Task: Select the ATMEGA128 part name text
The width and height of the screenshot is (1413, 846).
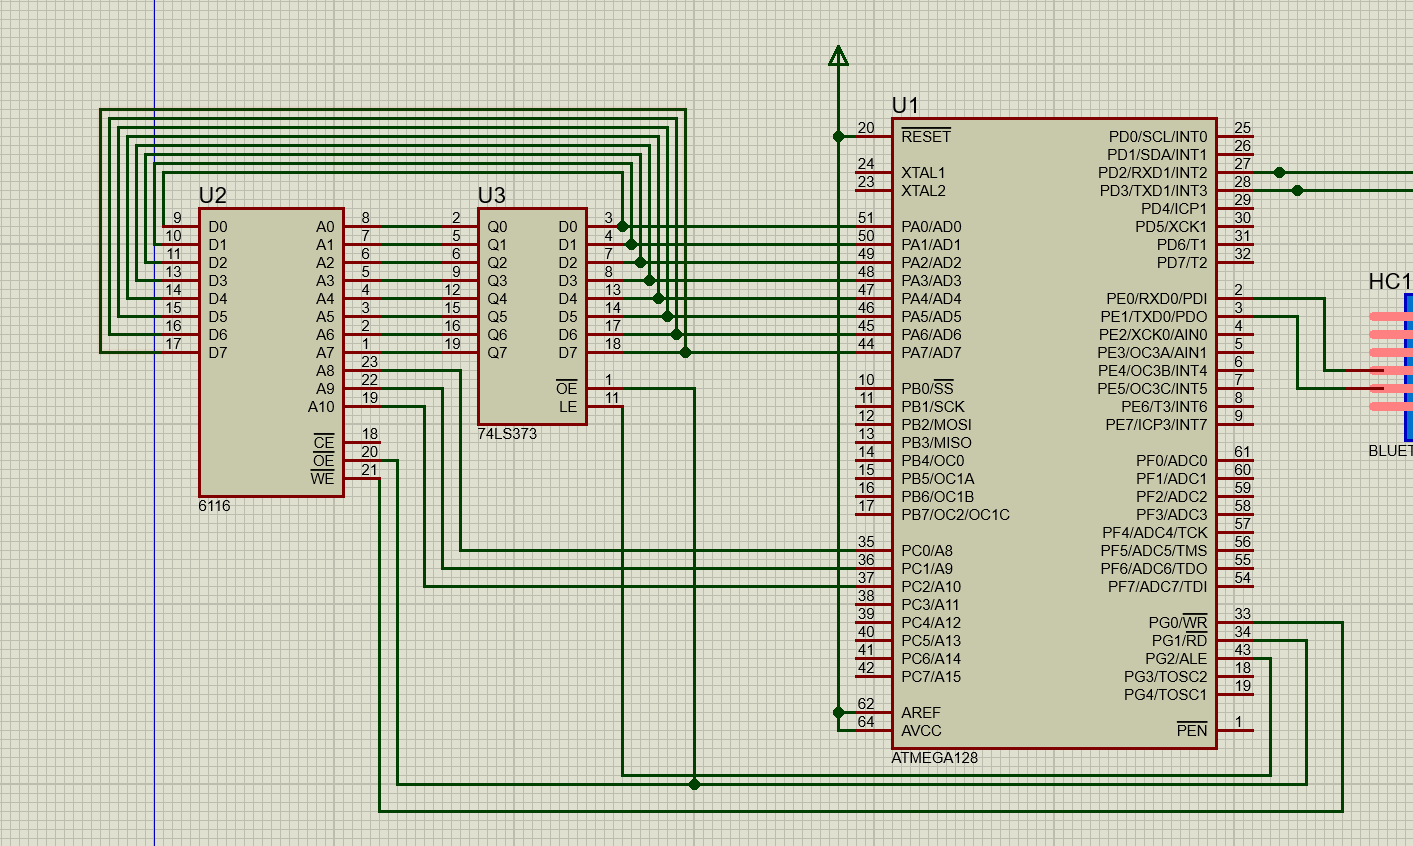Action: click(935, 758)
